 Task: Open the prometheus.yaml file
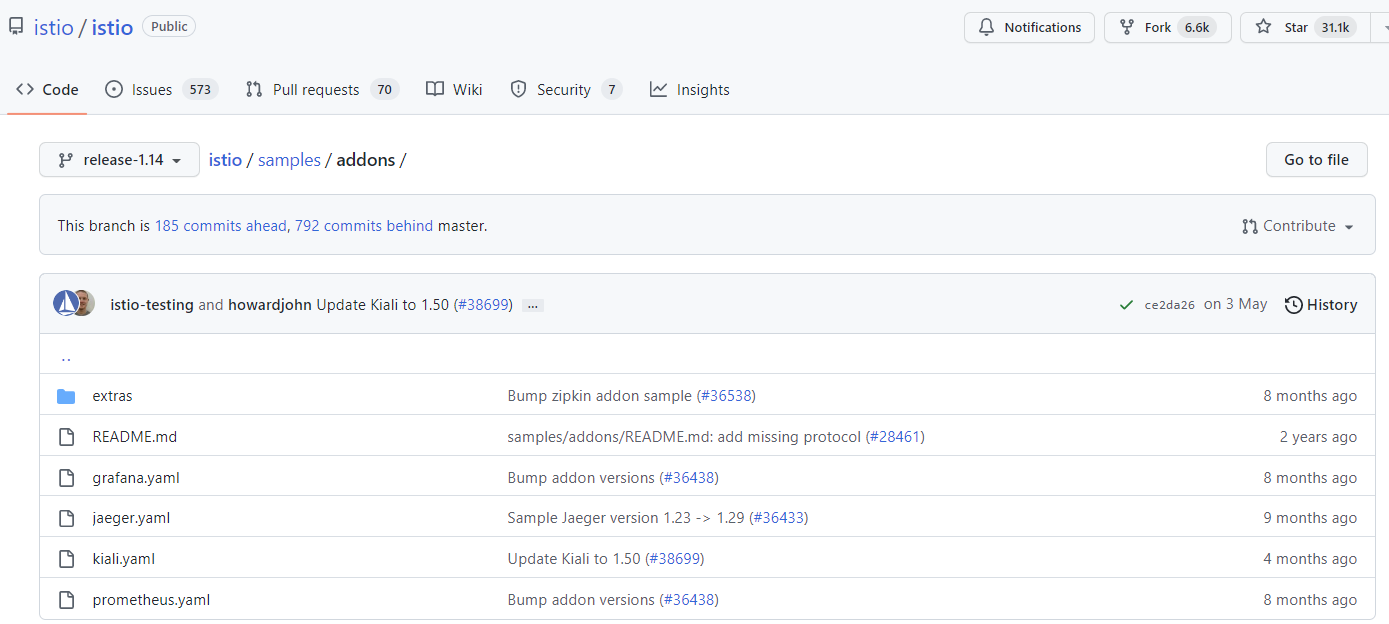pos(151,600)
